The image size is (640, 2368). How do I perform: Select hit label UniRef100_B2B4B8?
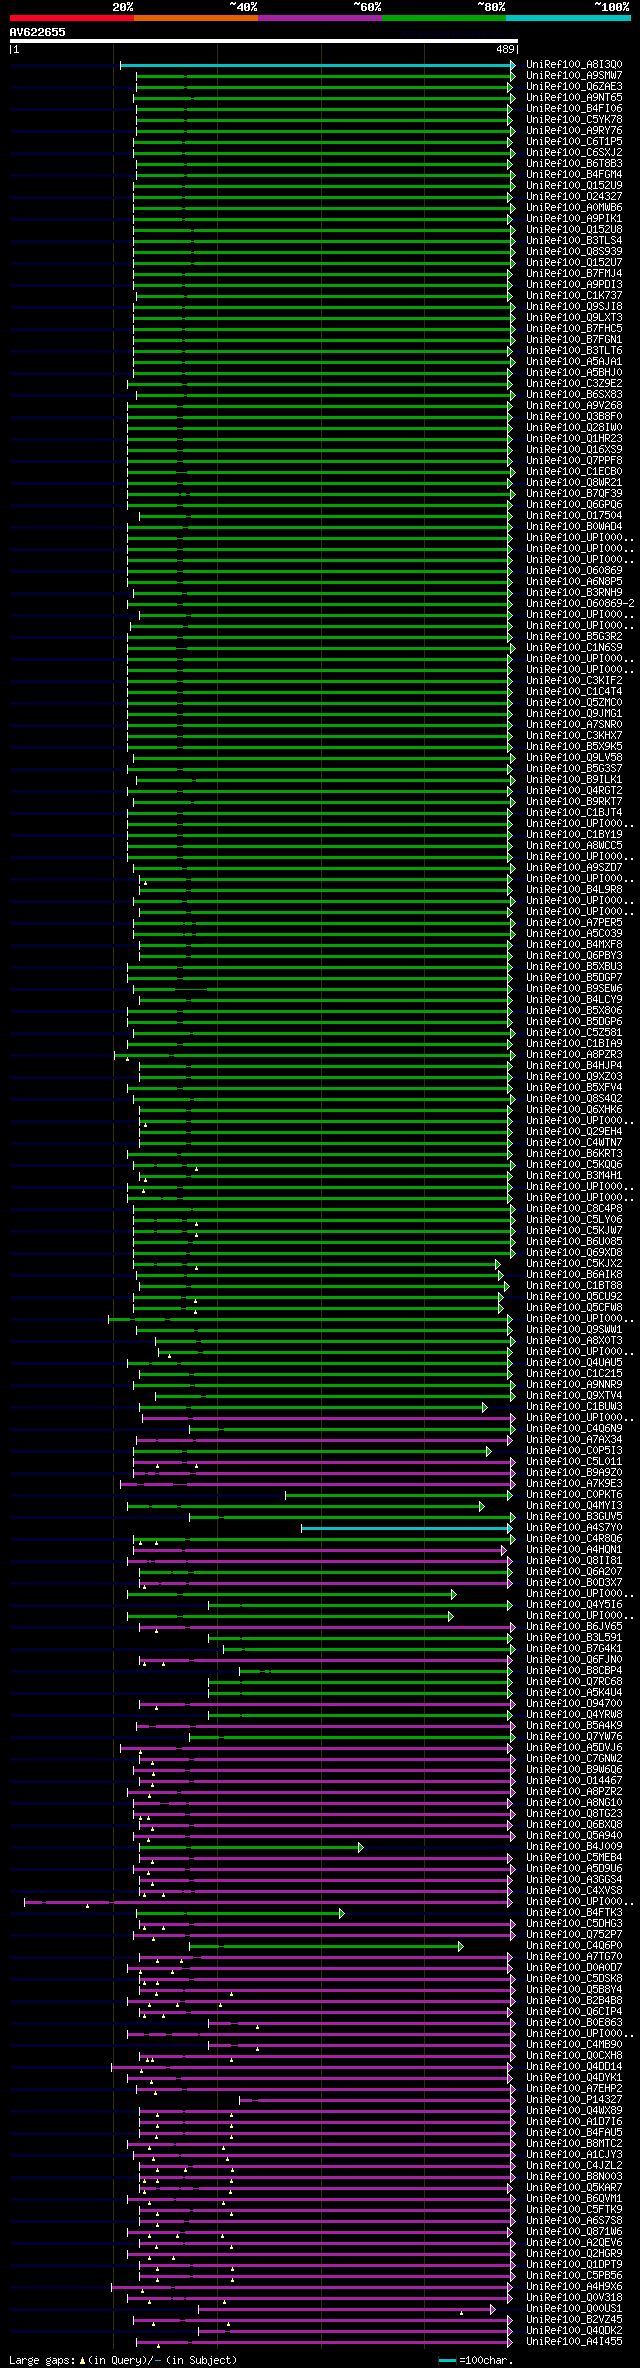click(x=574, y=2001)
